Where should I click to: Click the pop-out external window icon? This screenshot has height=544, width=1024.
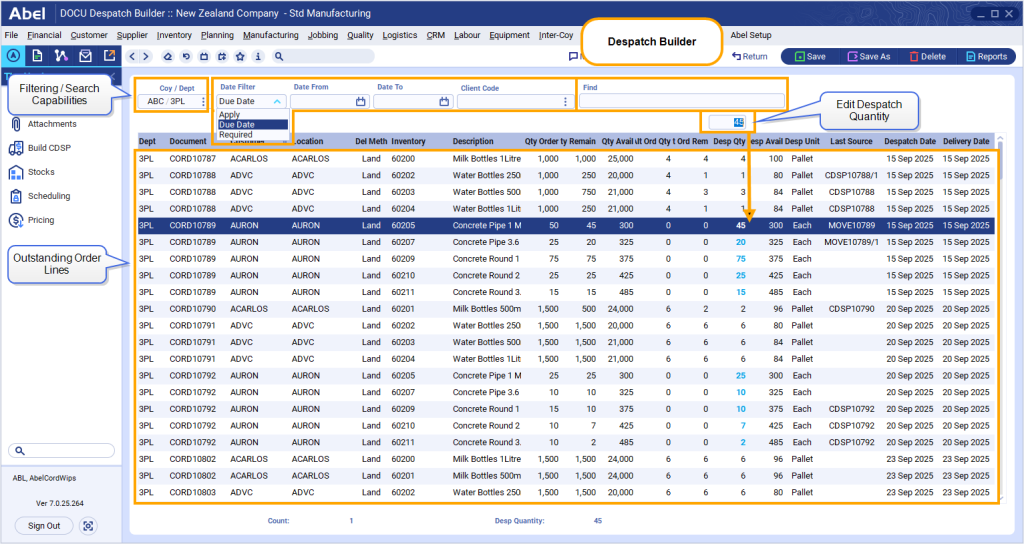(109, 56)
